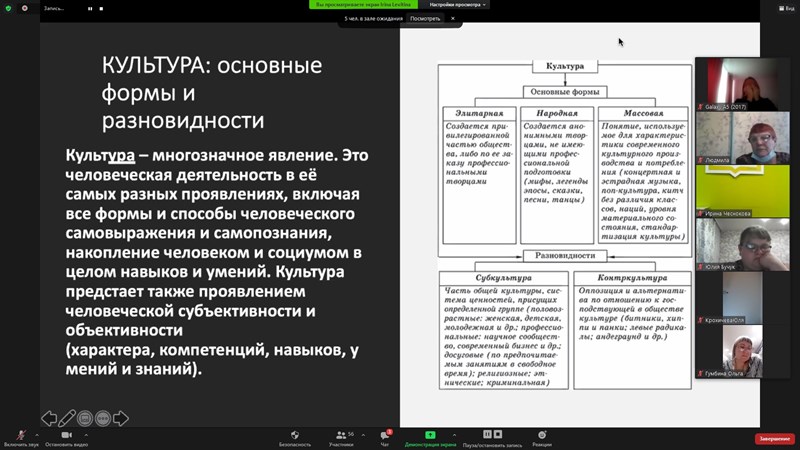Click the Разновидности diagram box
The image size is (800, 450).
pos(565,256)
